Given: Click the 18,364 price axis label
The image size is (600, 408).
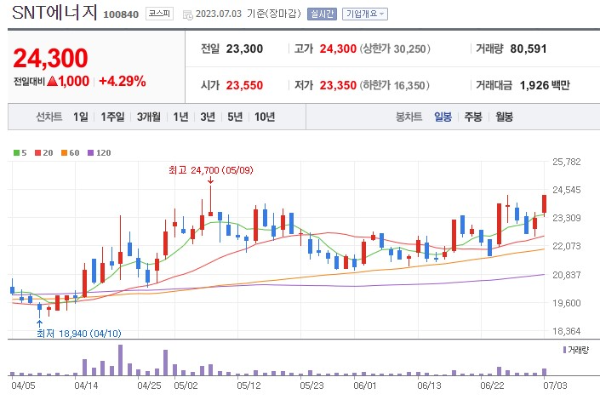Looking at the screenshot, I should click(566, 331).
